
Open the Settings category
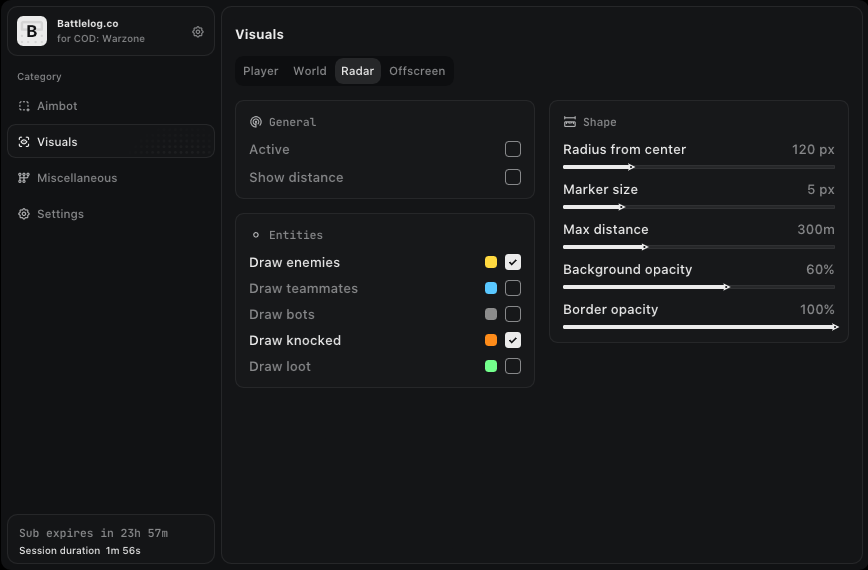pos(111,214)
